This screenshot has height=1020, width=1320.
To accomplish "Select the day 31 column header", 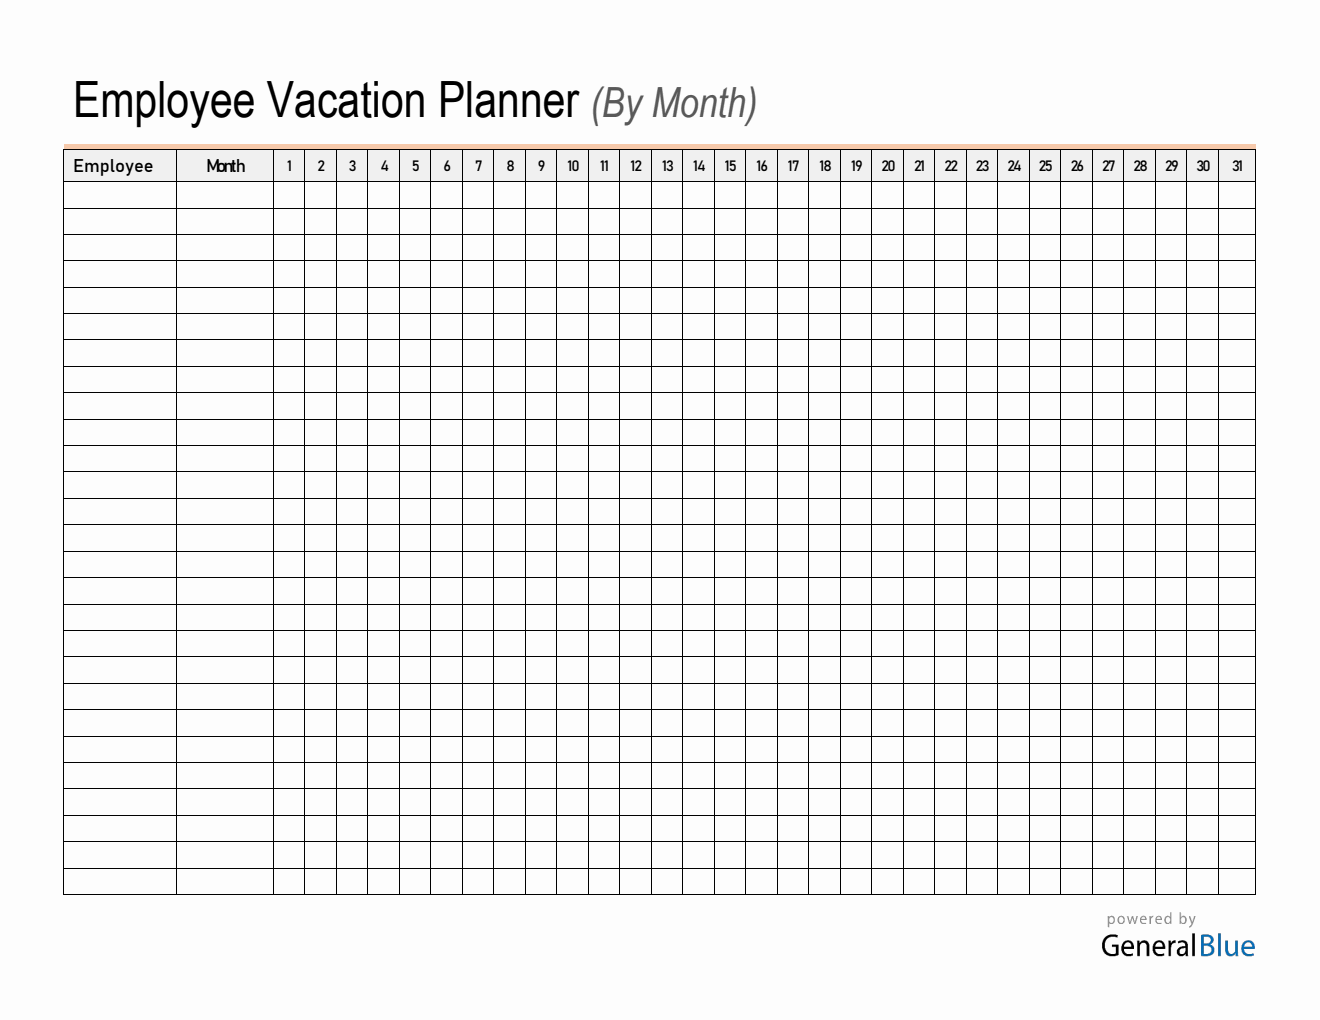I will point(1237,166).
